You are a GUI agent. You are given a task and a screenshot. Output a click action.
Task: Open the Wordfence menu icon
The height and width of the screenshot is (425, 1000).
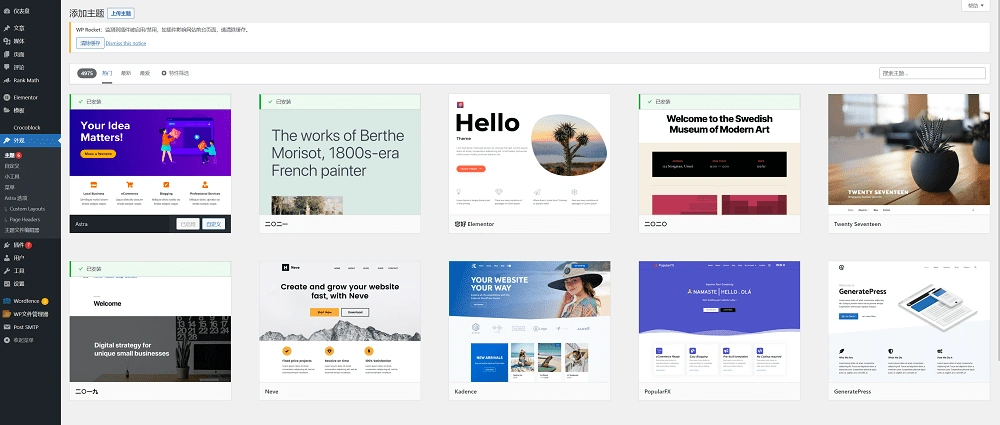(x=6, y=300)
